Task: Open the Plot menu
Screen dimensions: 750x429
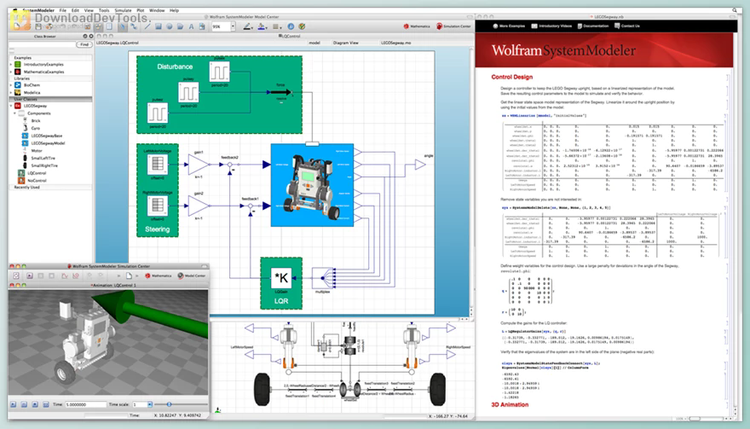Action: tap(140, 10)
